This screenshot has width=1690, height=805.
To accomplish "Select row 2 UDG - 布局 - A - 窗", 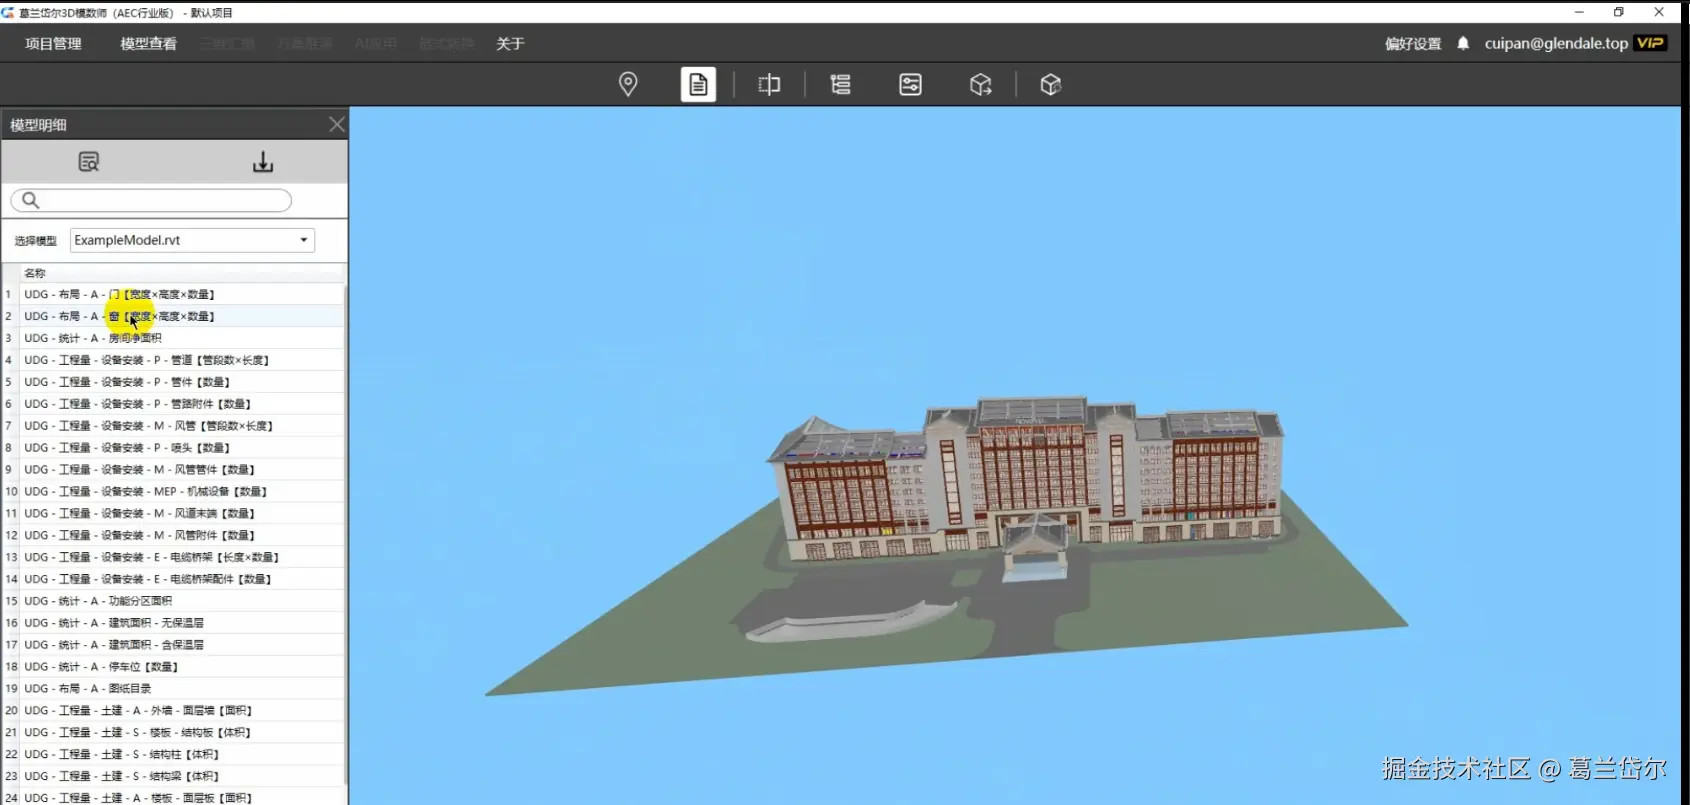I will pyautogui.click(x=173, y=316).
